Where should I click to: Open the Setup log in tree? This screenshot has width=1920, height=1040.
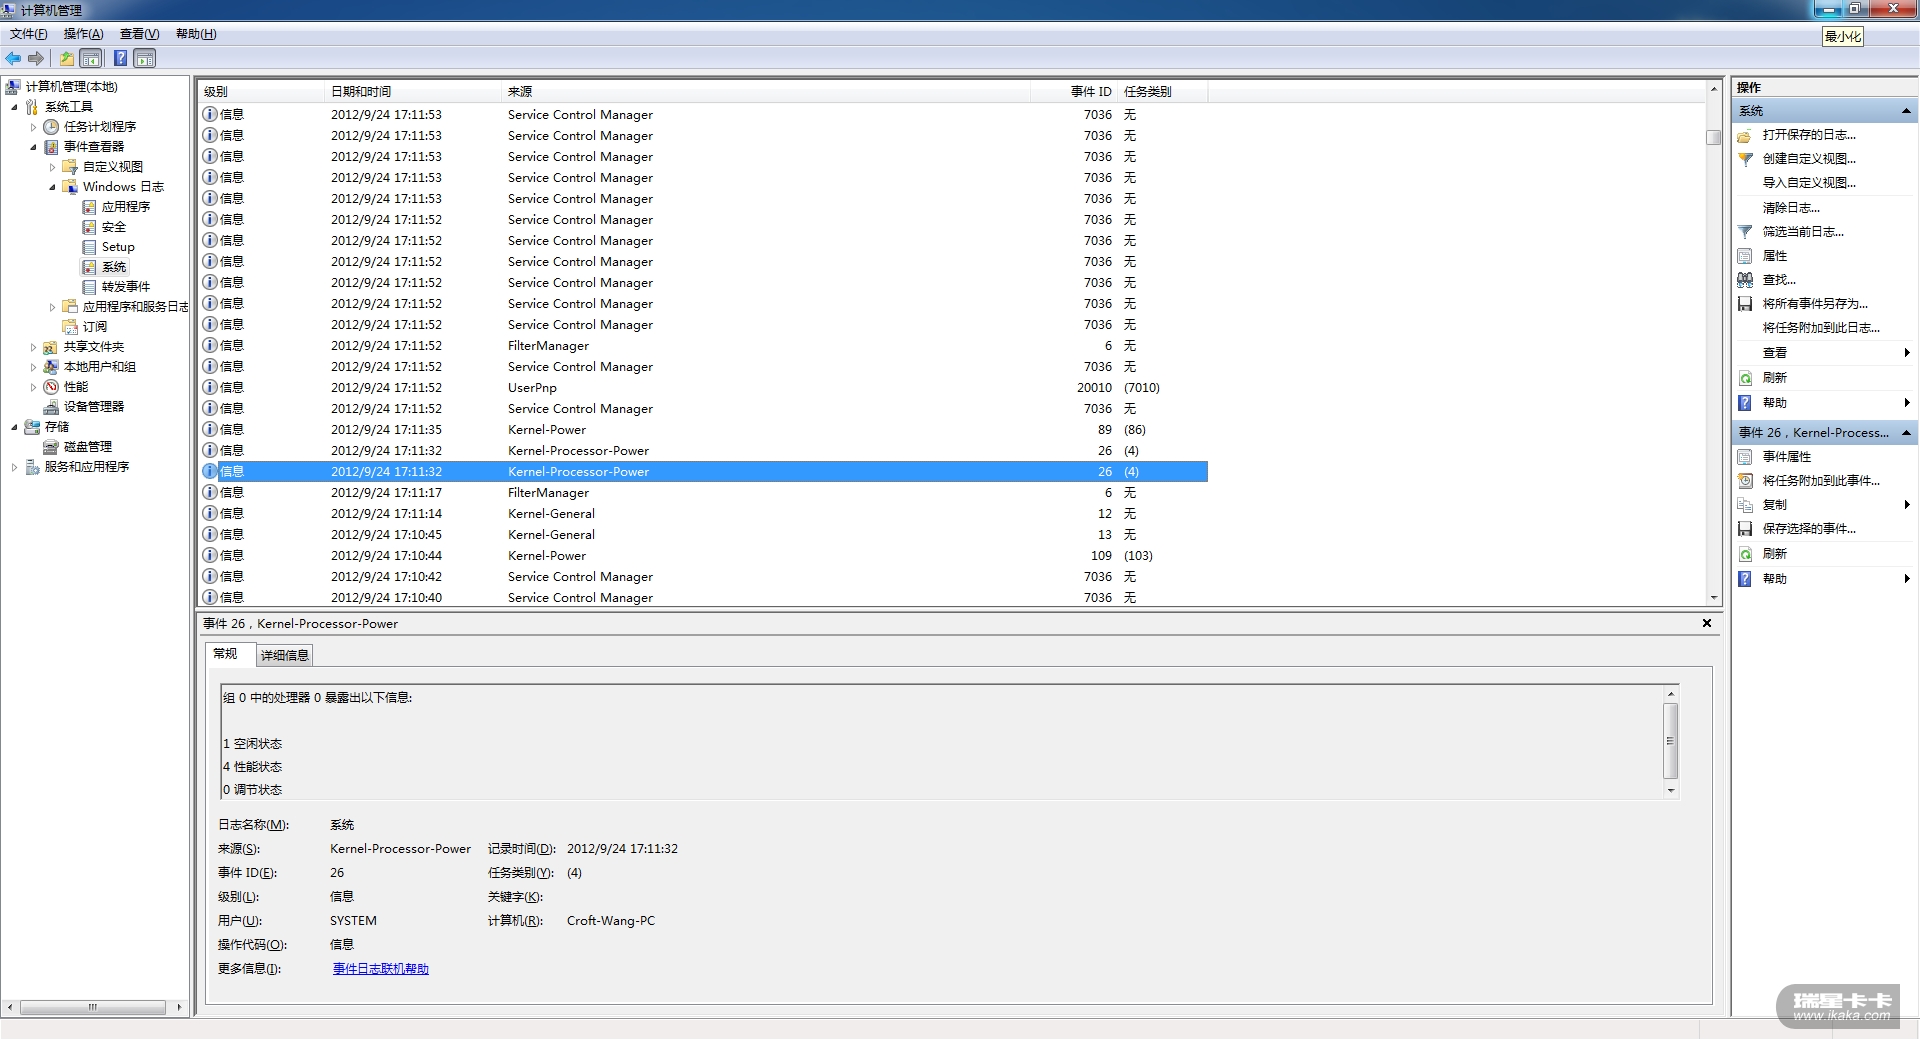pos(118,247)
